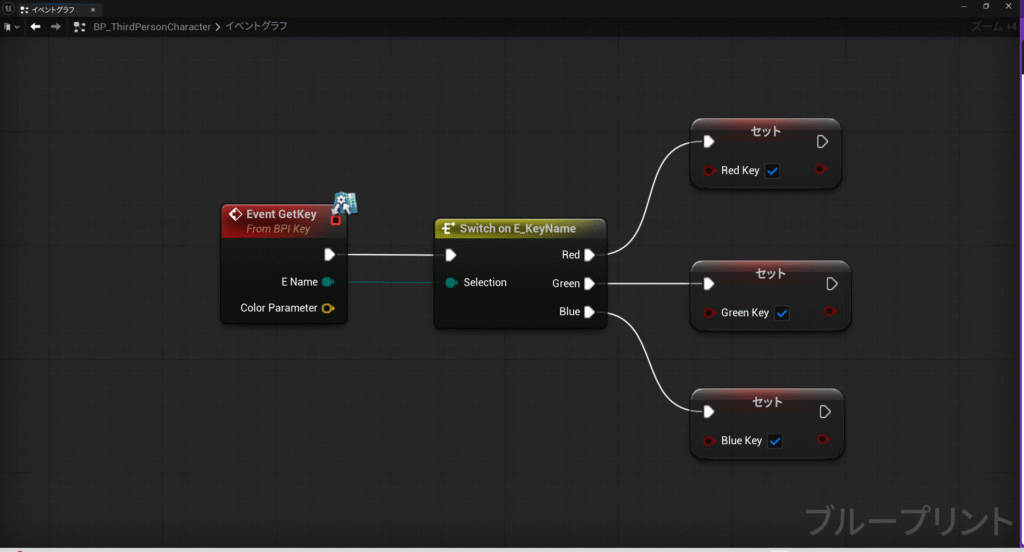Click the イベントグラフ breadcrumb label
This screenshot has height=552, width=1024.
point(256,26)
